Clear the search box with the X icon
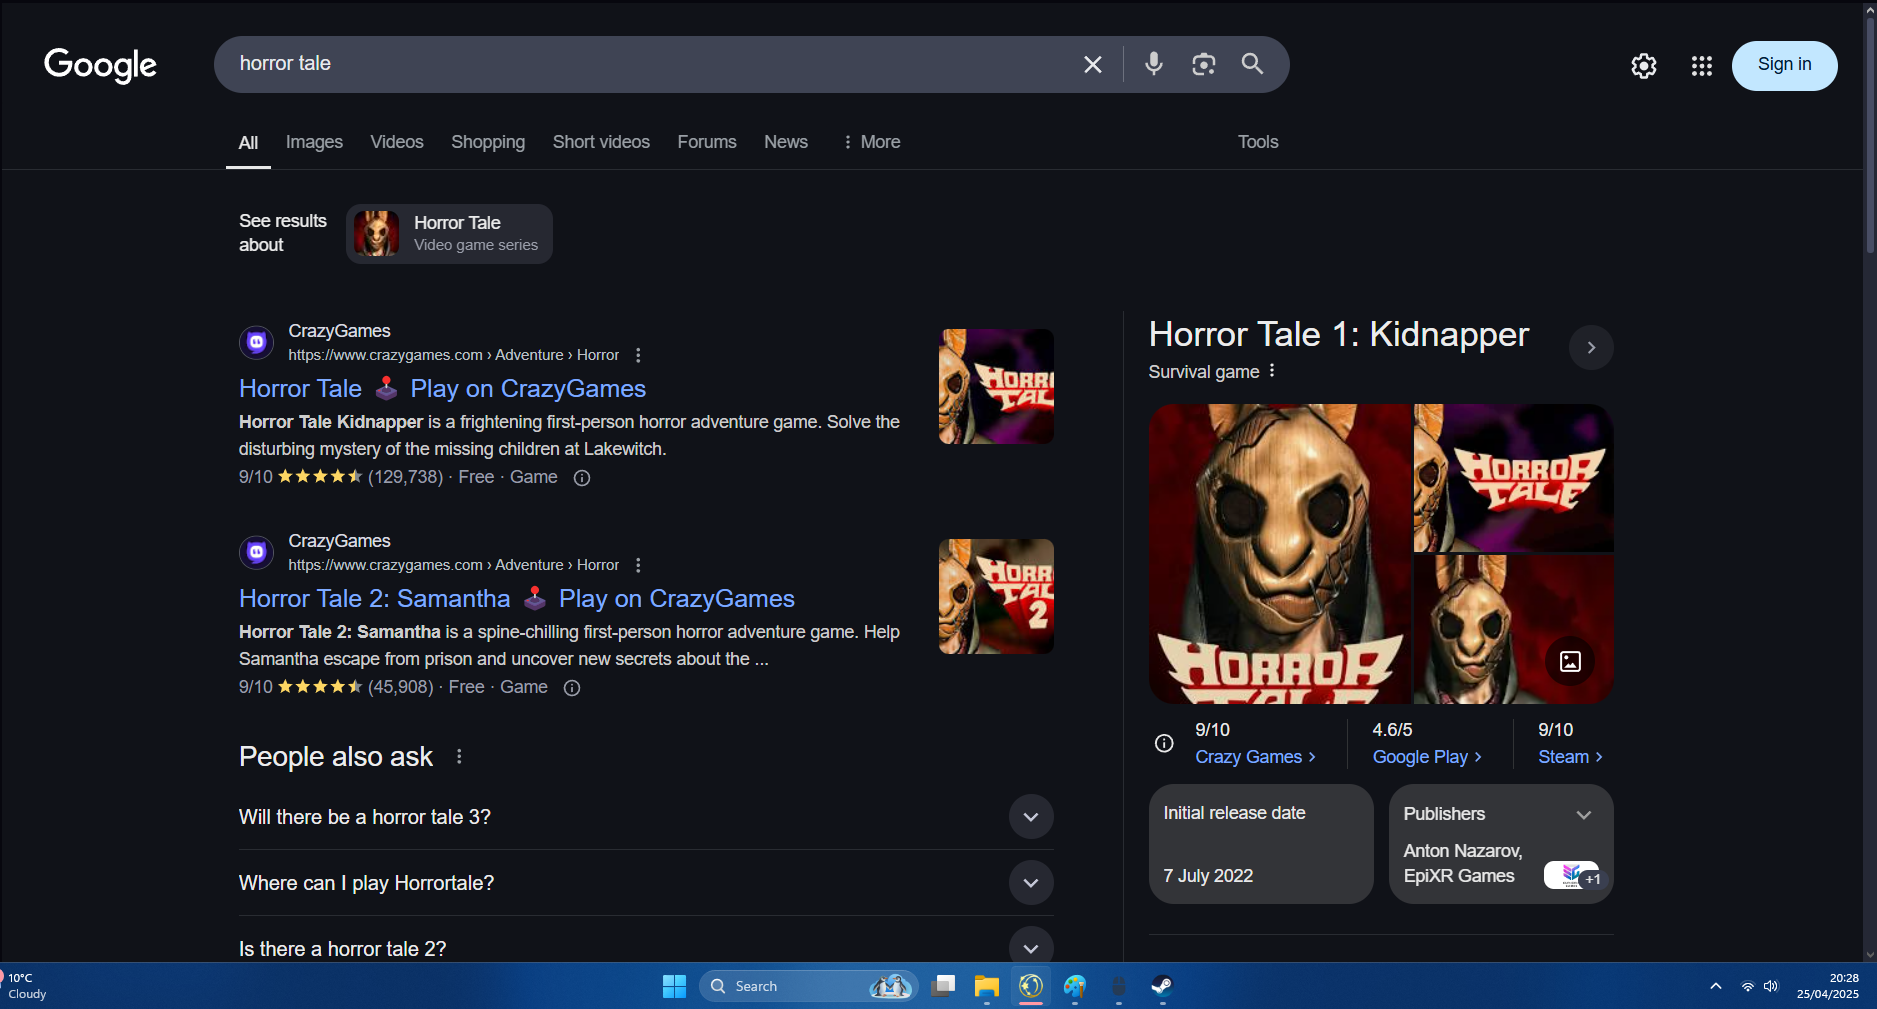Screen dimensions: 1877x1009 (x=1092, y=65)
